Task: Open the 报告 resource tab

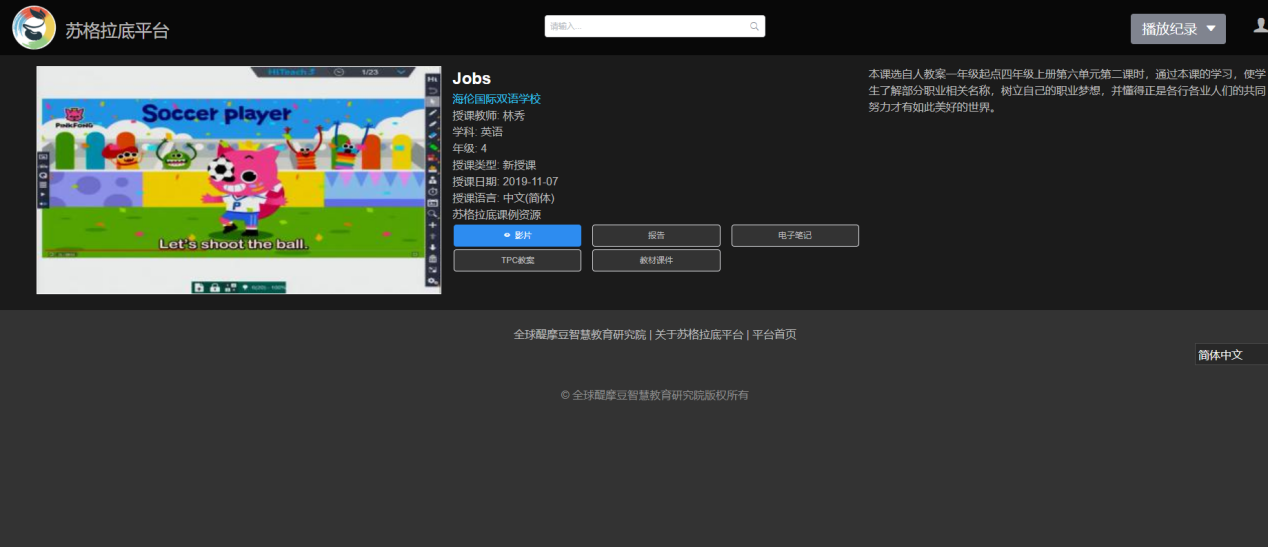Action: [656, 236]
